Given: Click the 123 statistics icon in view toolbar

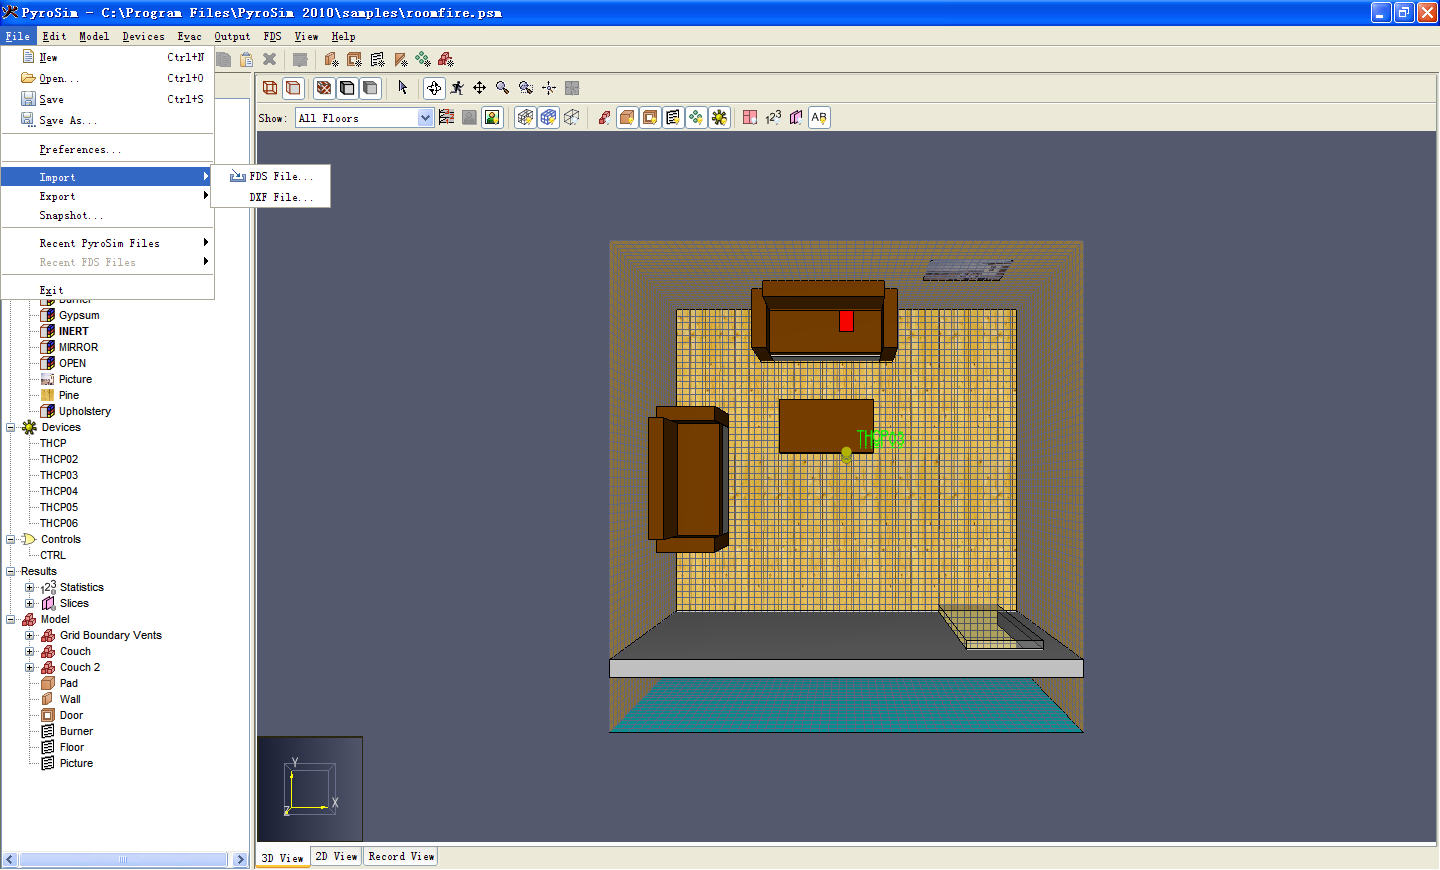Looking at the screenshot, I should coord(773,118).
